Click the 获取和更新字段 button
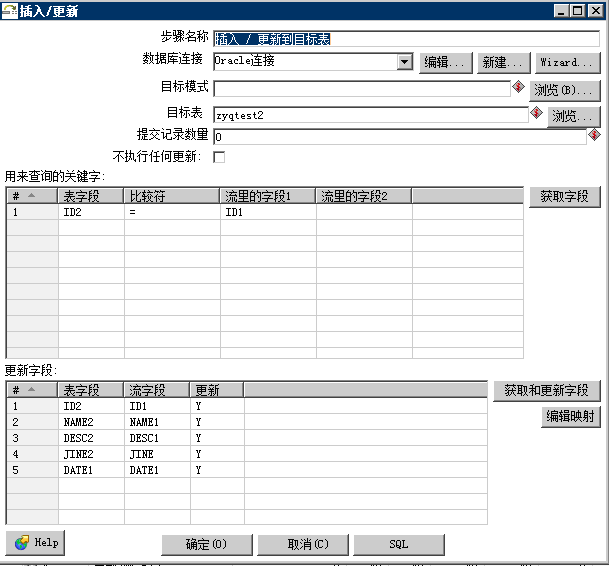Screen dimensions: 609x566 (x=547, y=390)
